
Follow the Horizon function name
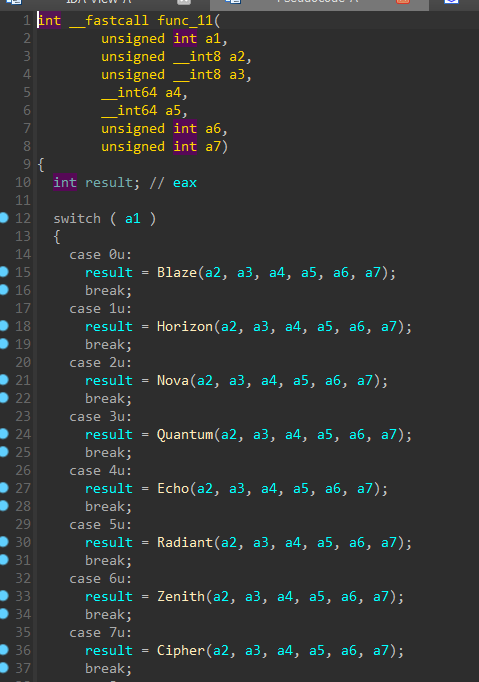tap(185, 326)
